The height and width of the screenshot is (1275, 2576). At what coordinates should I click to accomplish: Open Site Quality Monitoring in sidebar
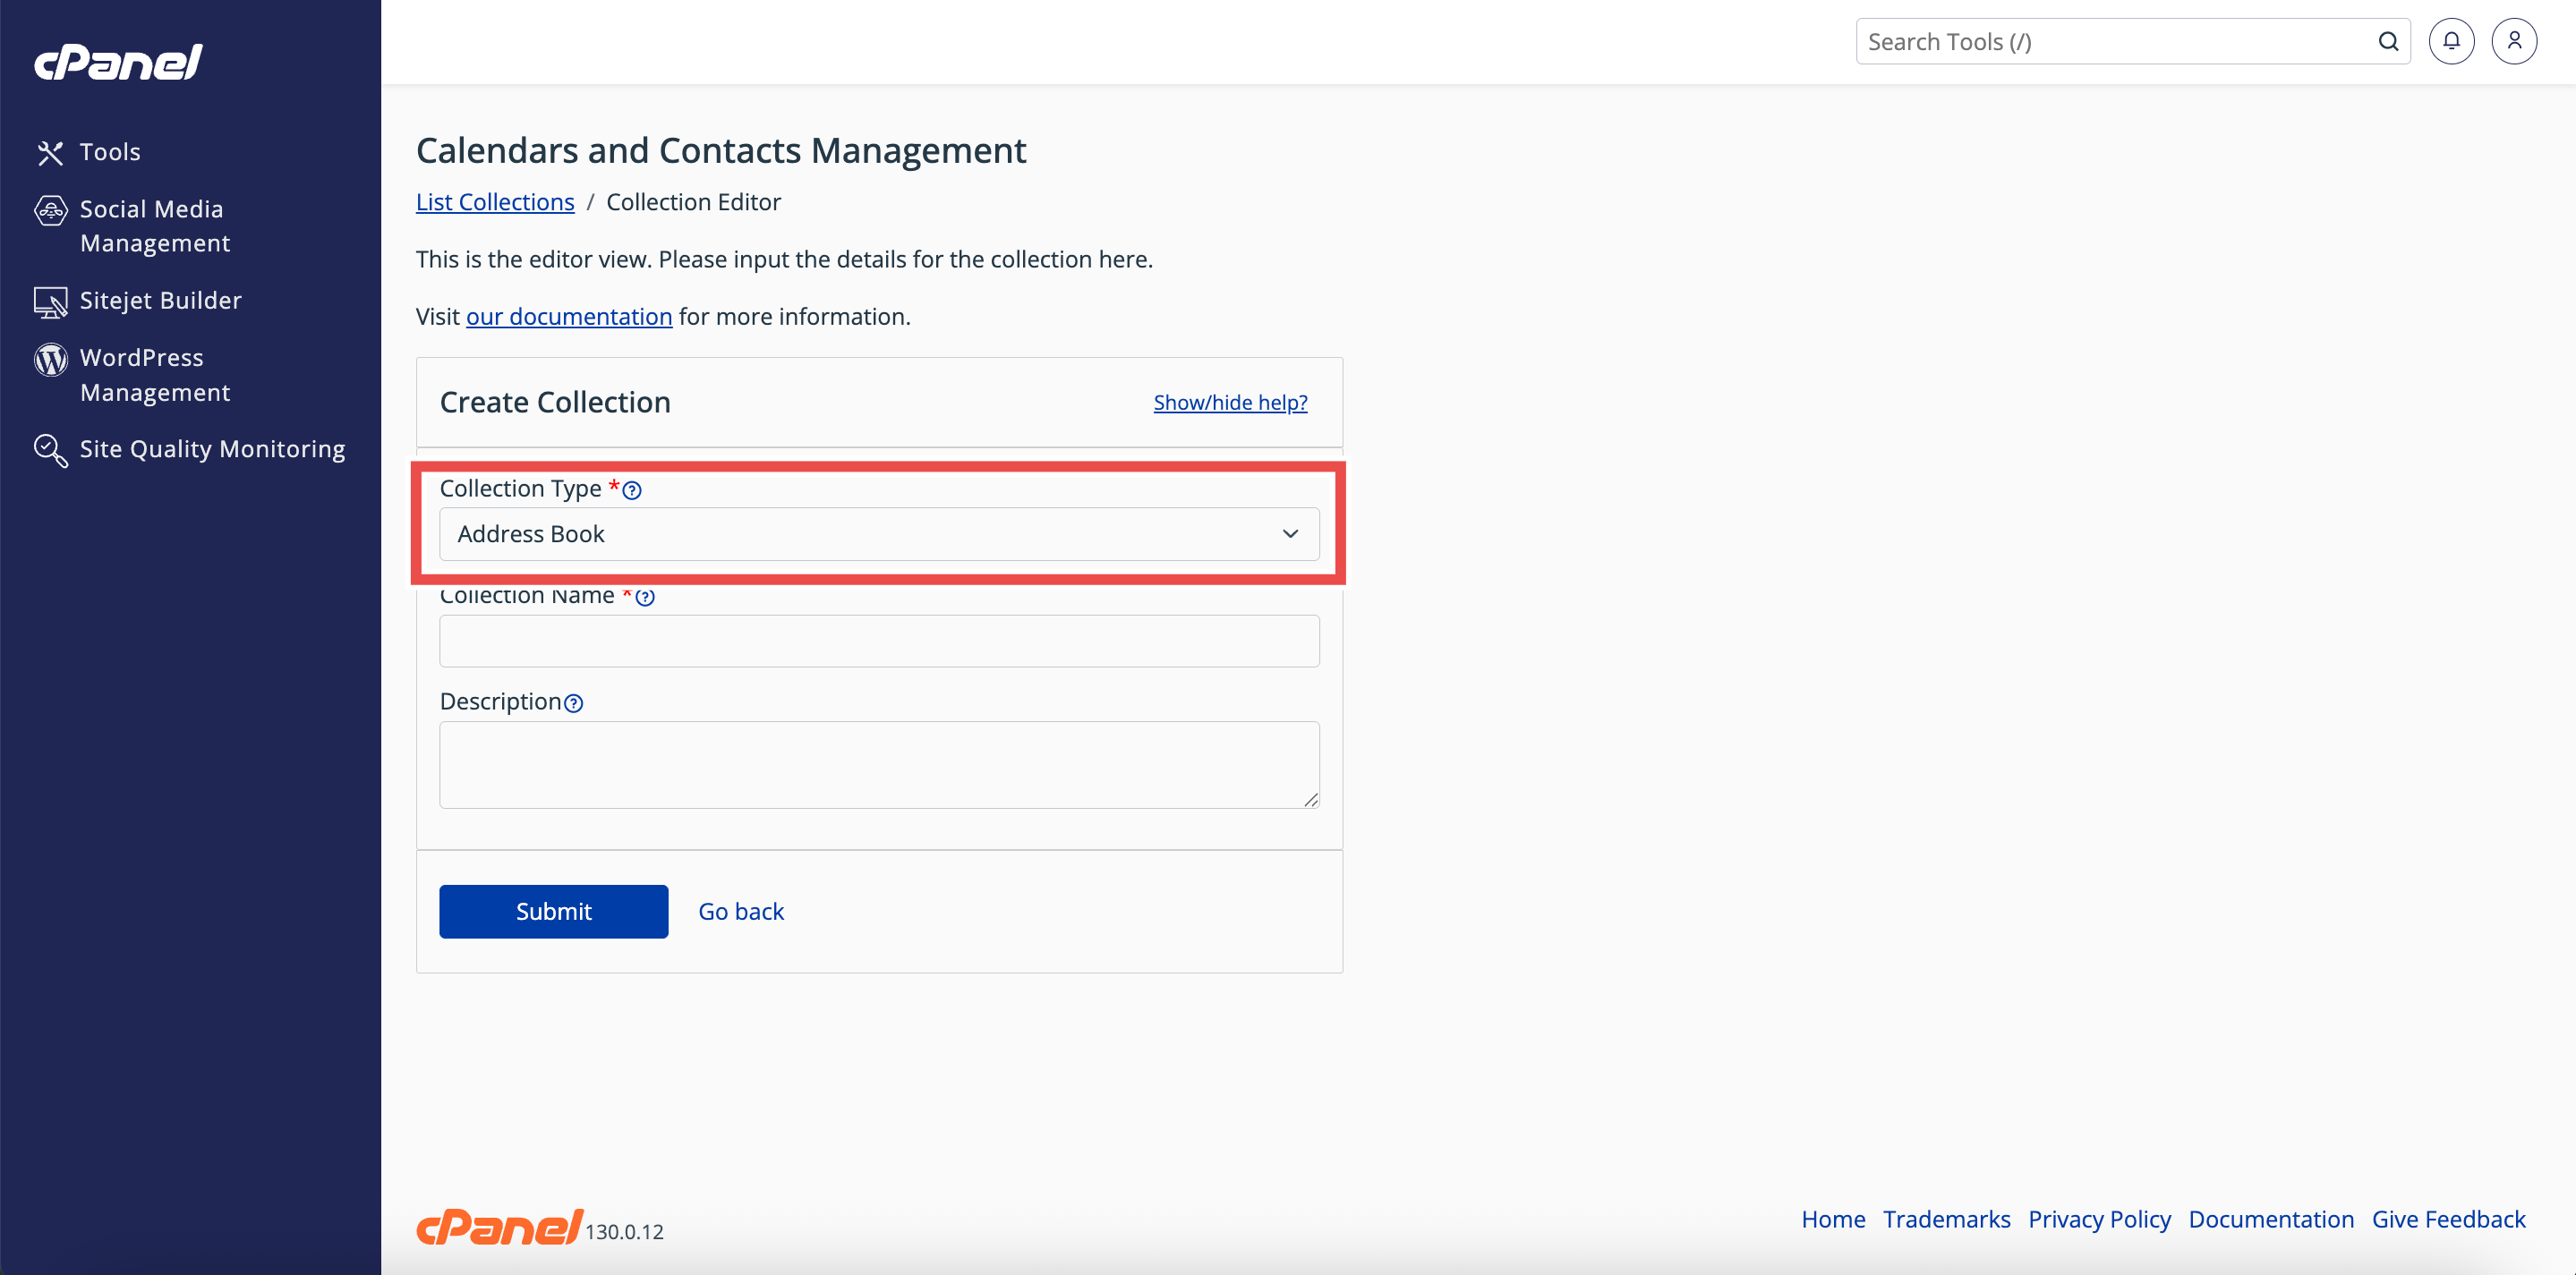point(211,449)
